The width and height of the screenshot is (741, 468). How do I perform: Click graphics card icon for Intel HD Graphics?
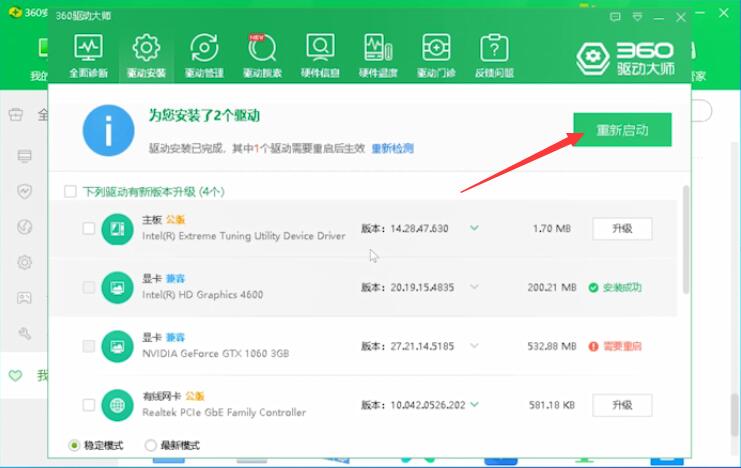coord(117,287)
